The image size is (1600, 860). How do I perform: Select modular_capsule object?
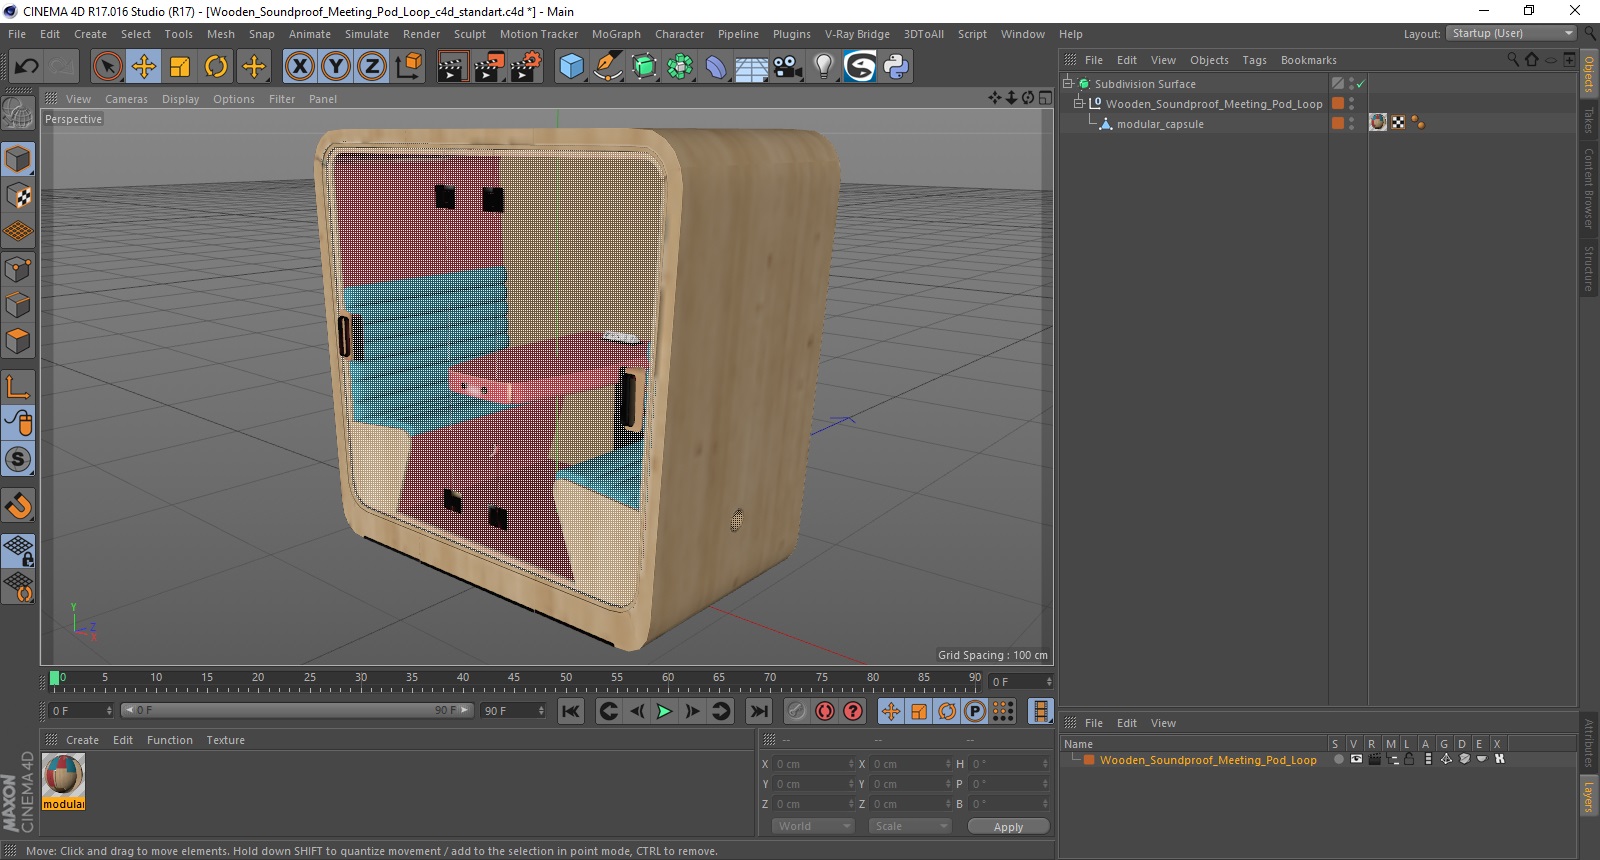(x=1160, y=124)
